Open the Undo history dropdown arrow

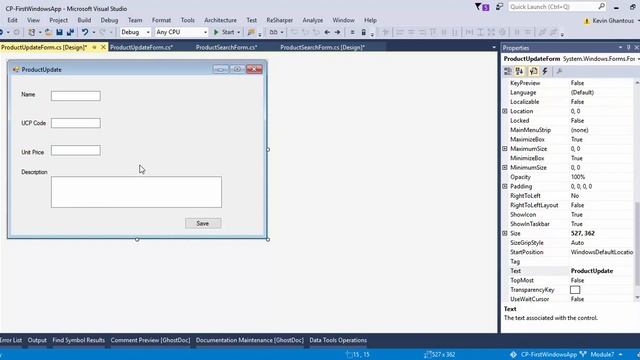(93, 32)
